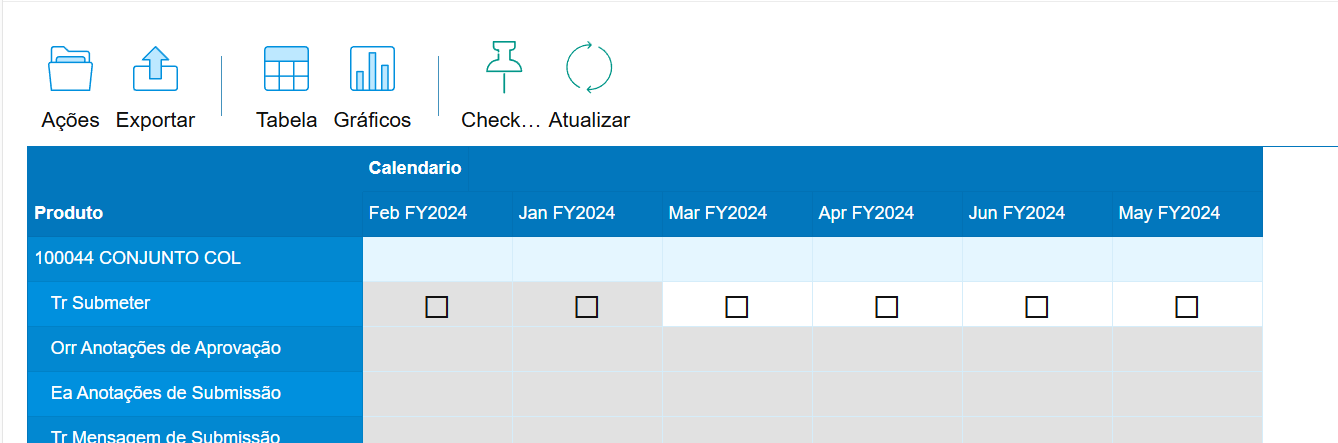Tick Tr Submeter checkbox for Feb FY2024
The width and height of the screenshot is (1338, 443).
[x=437, y=307]
